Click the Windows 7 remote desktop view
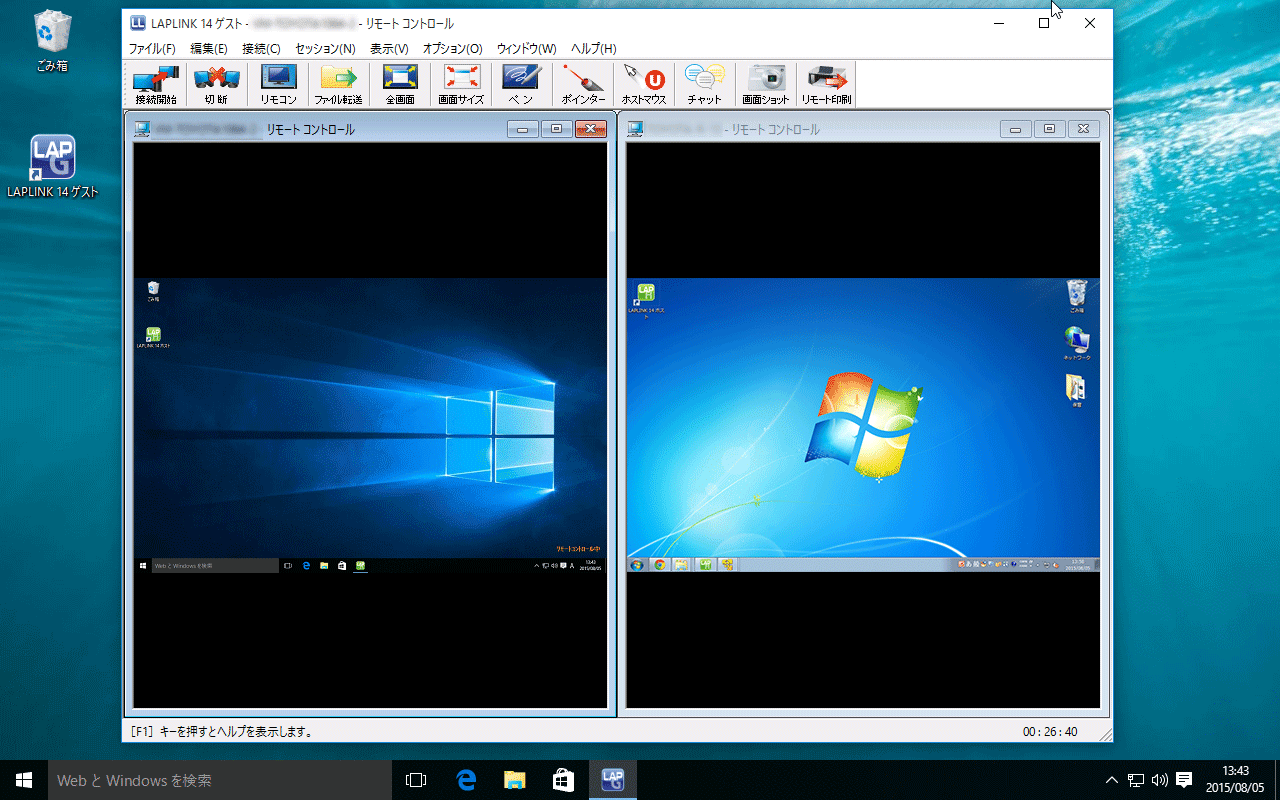Image resolution: width=1280 pixels, height=800 pixels. 862,420
